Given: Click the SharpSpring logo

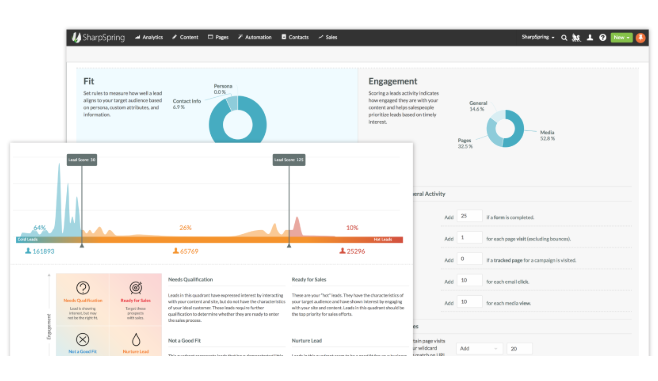Looking at the screenshot, I should coord(99,37).
